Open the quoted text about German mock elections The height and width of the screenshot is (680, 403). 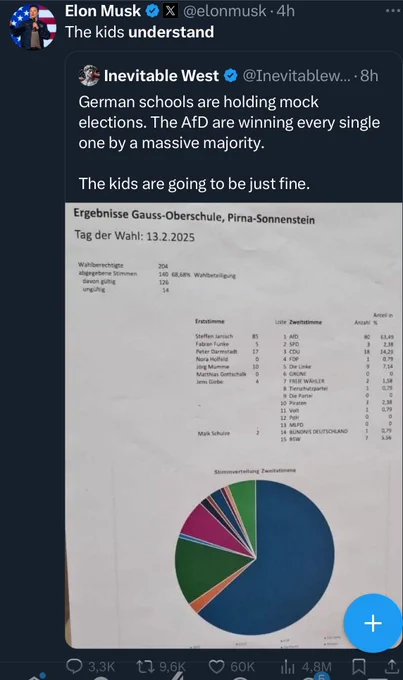(x=229, y=143)
